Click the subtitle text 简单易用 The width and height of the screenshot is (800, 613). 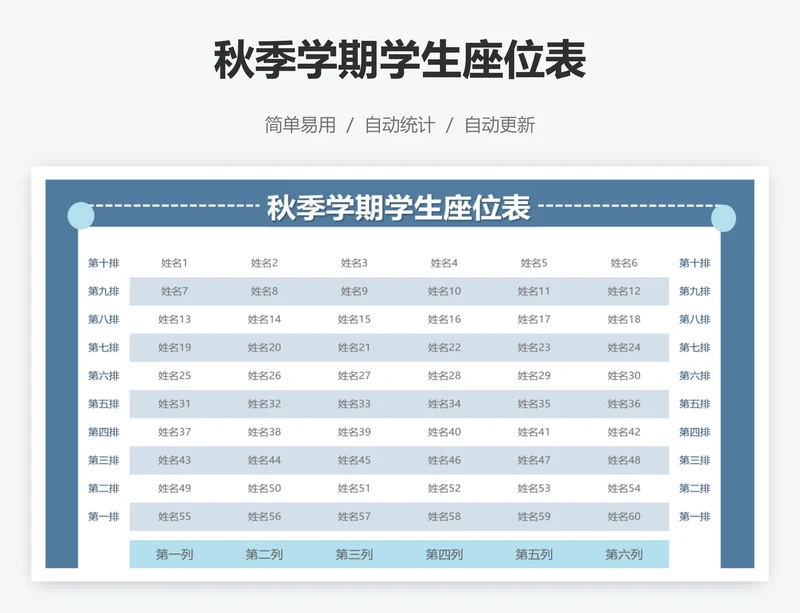[x=300, y=125]
